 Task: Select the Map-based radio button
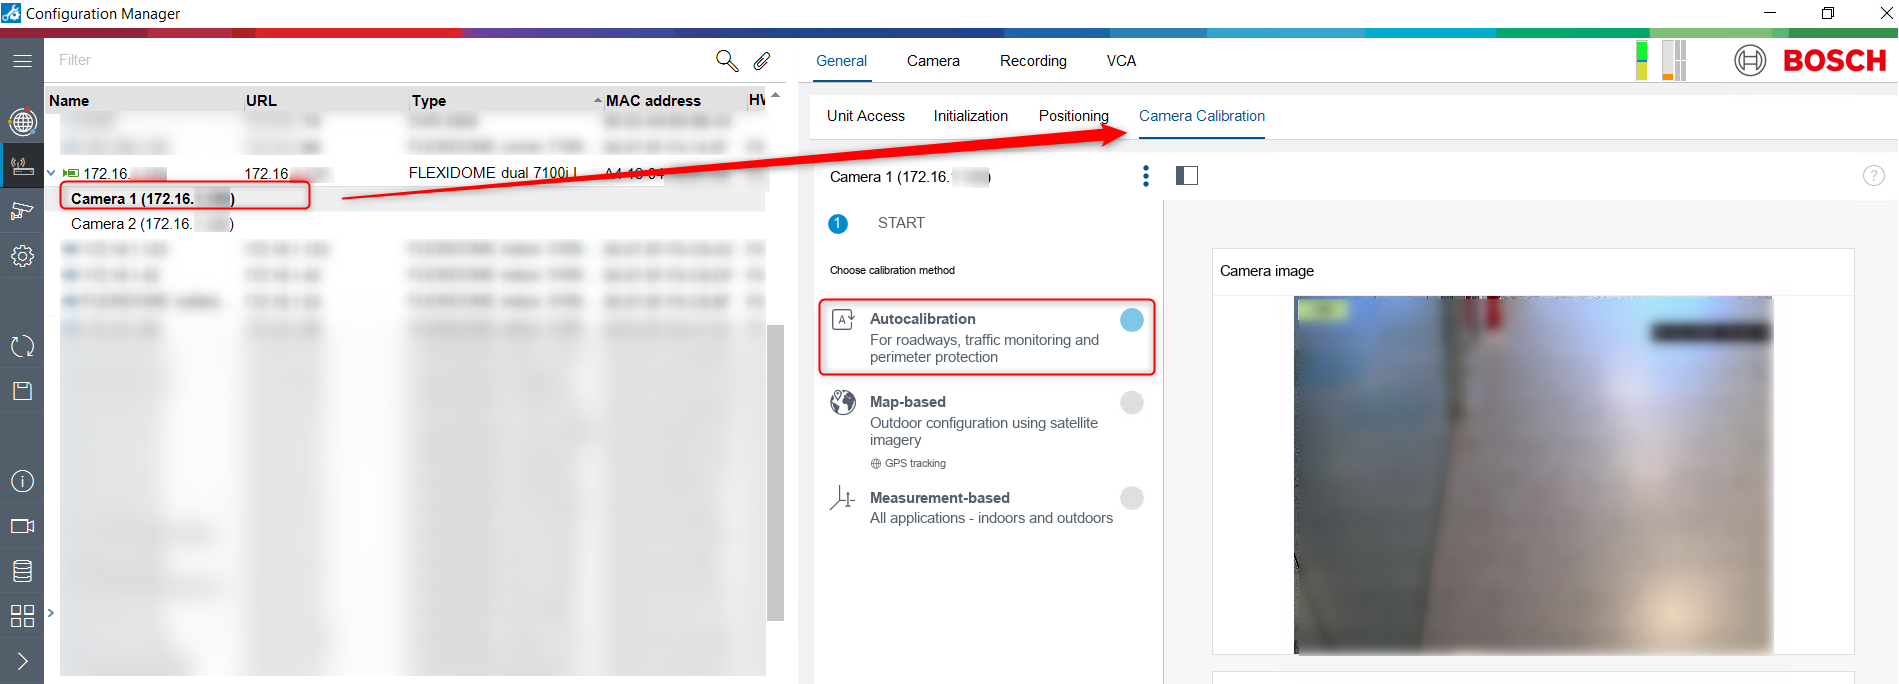coord(1132,402)
